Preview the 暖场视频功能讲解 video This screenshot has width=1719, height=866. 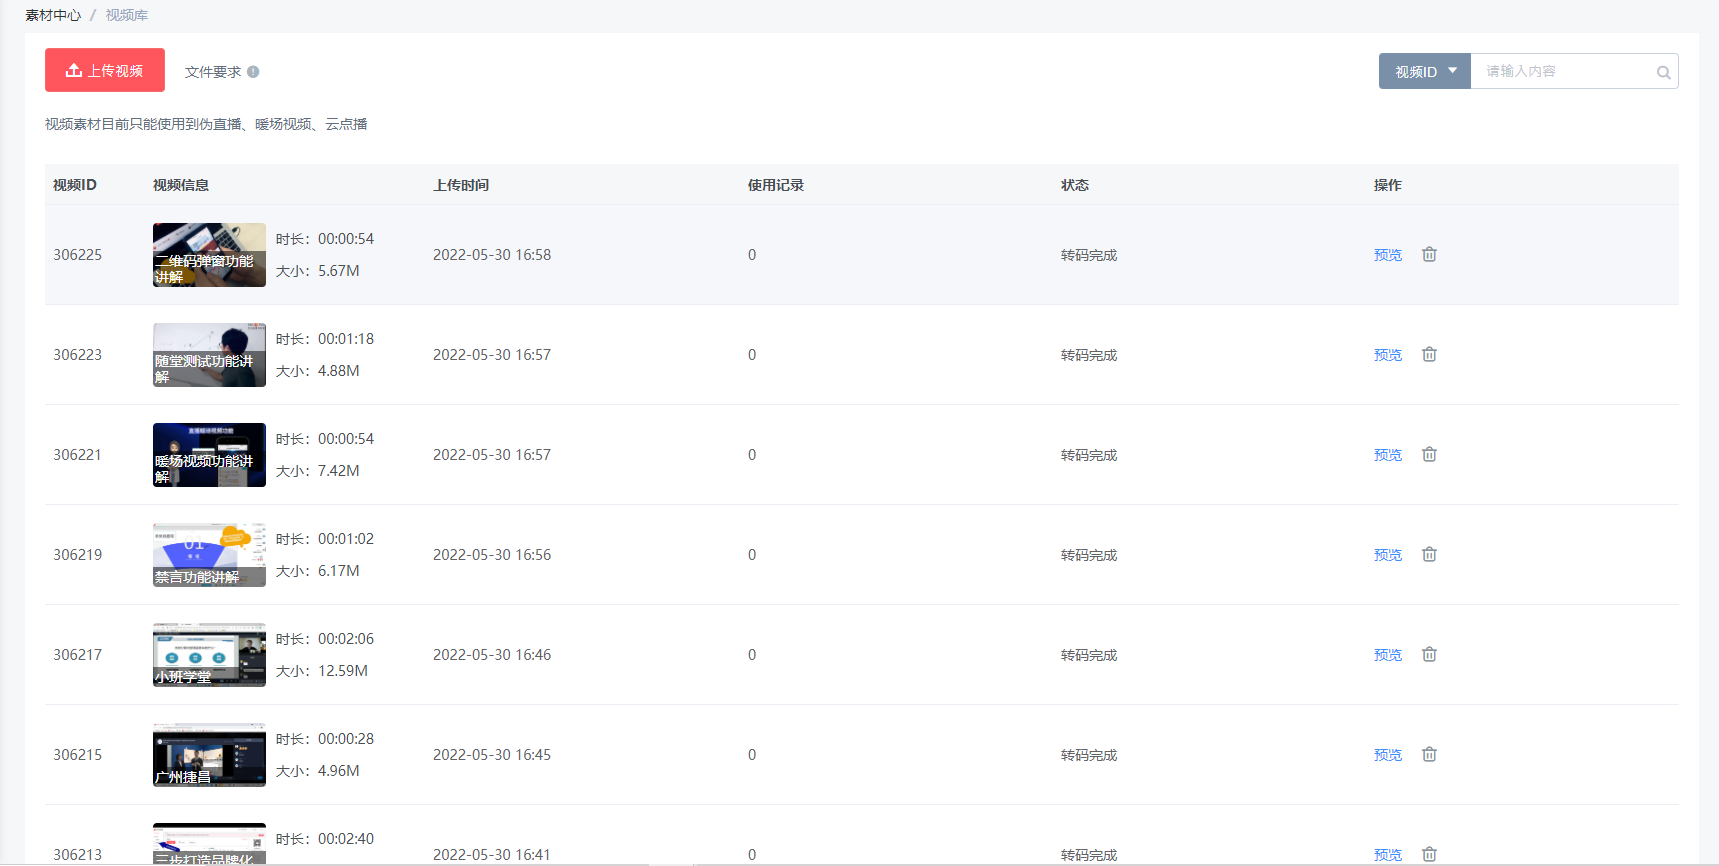[1387, 455]
